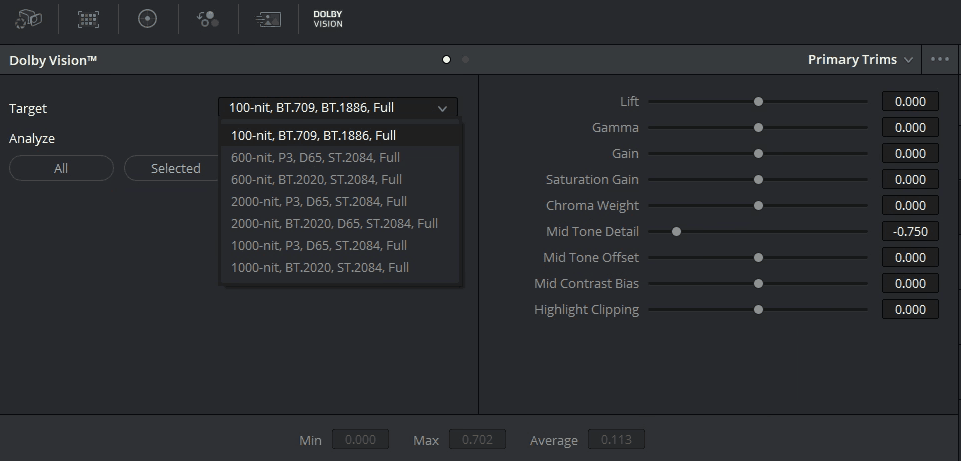Image resolution: width=961 pixels, height=461 pixels.
Task: Edit the Gain value field
Action: point(910,153)
